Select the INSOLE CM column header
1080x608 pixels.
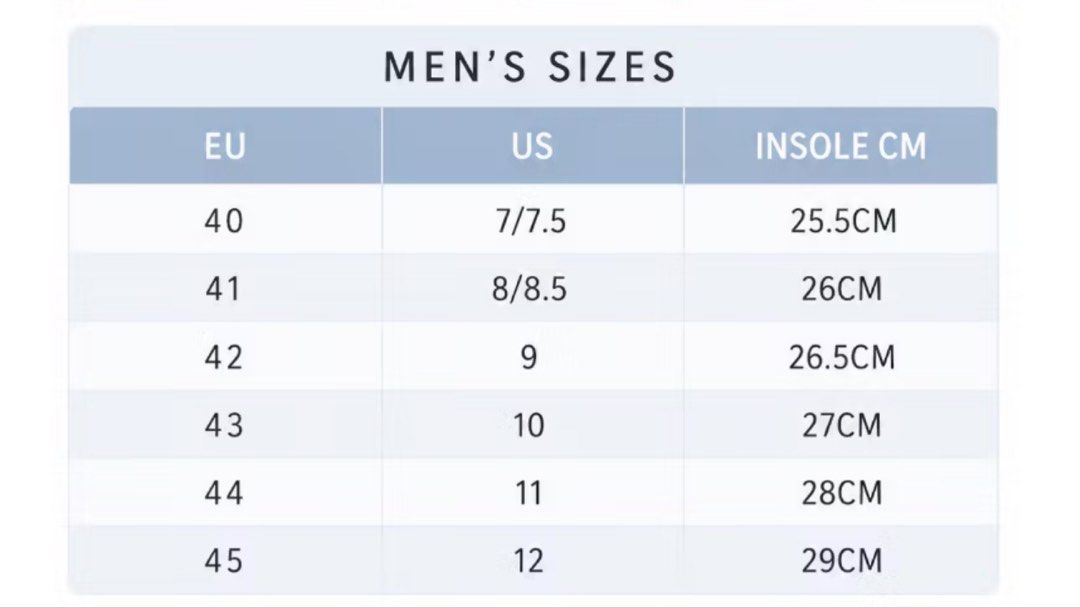point(840,146)
